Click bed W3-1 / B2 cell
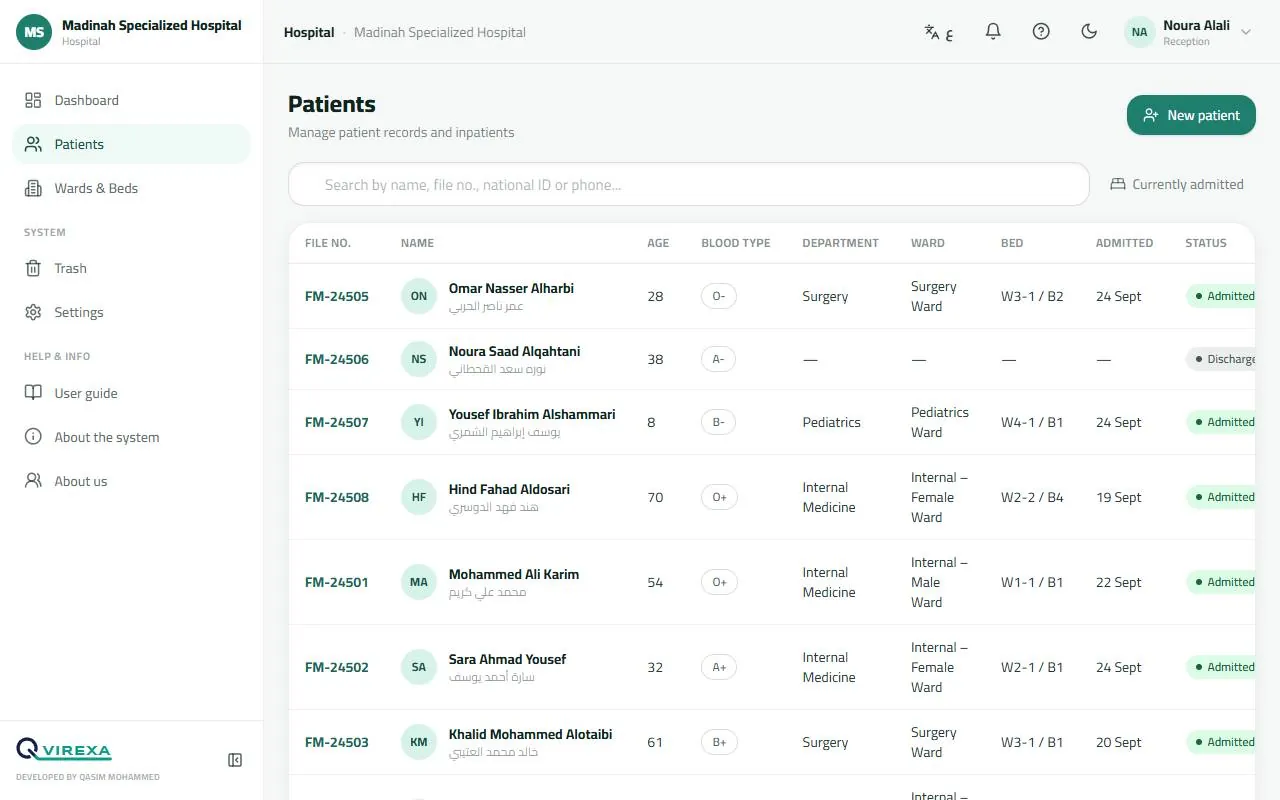The image size is (1280, 800). [1032, 296]
